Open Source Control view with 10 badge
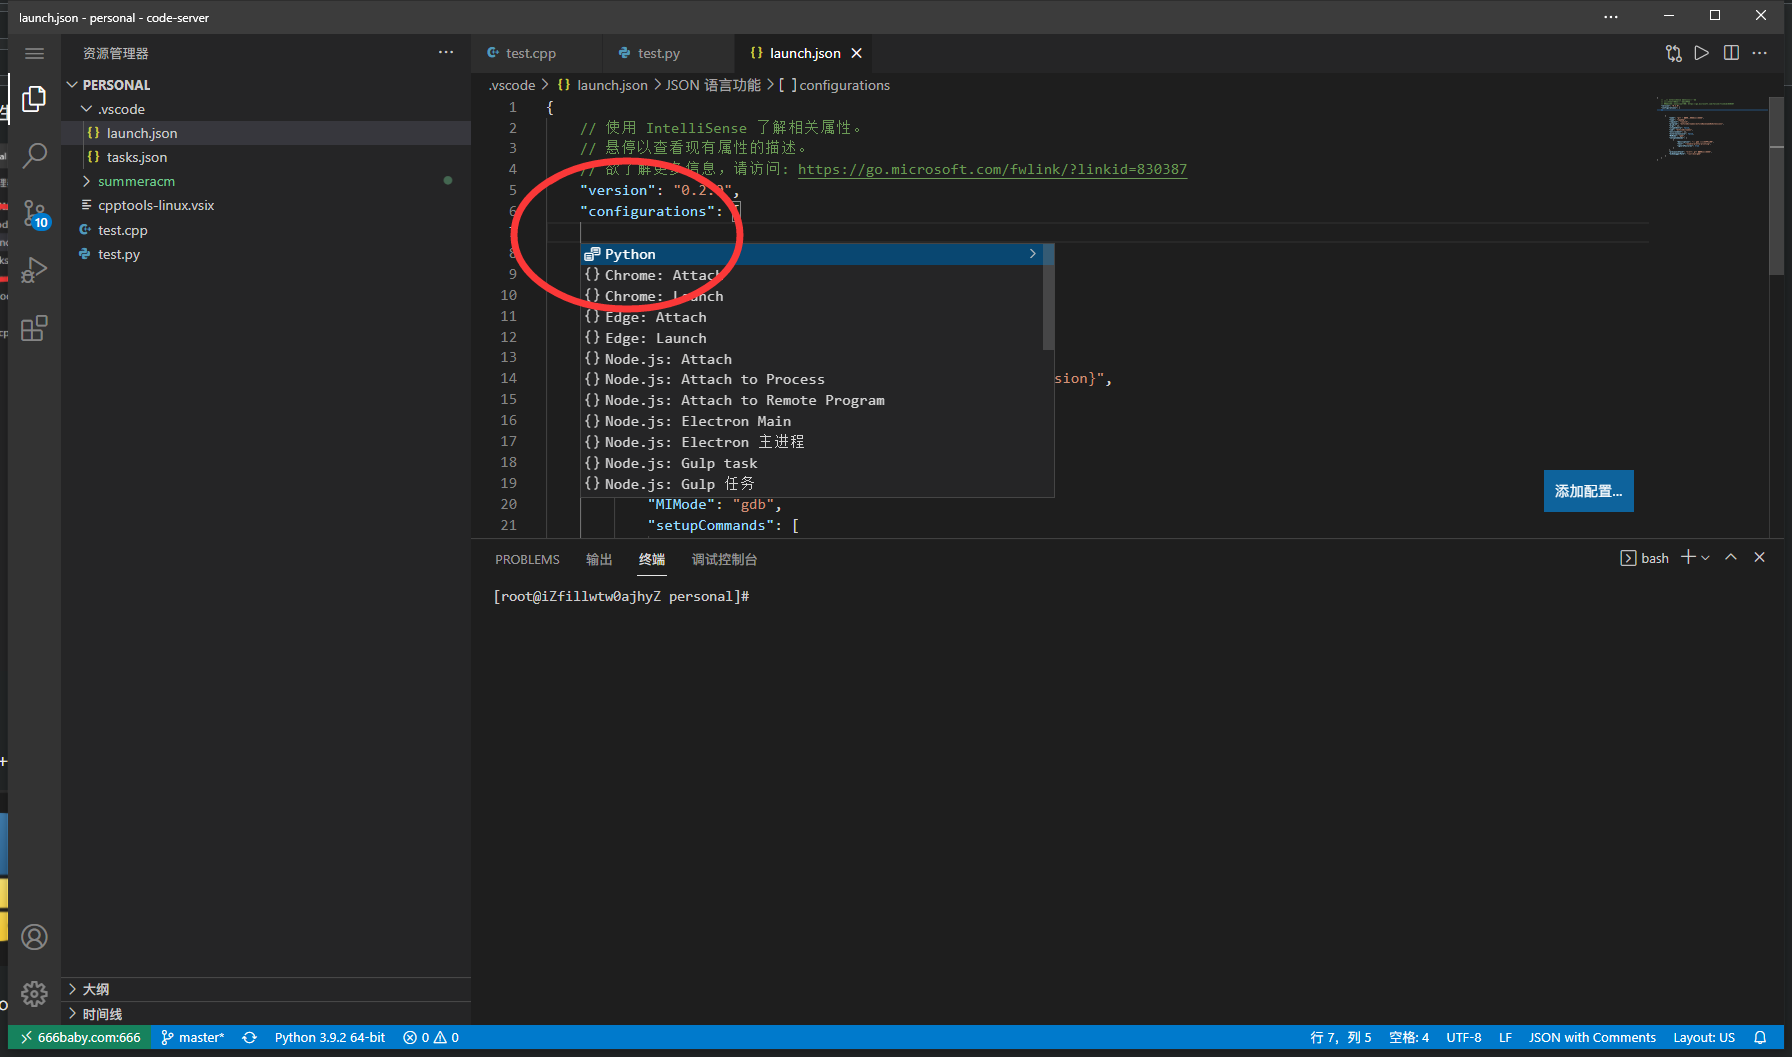 point(34,213)
